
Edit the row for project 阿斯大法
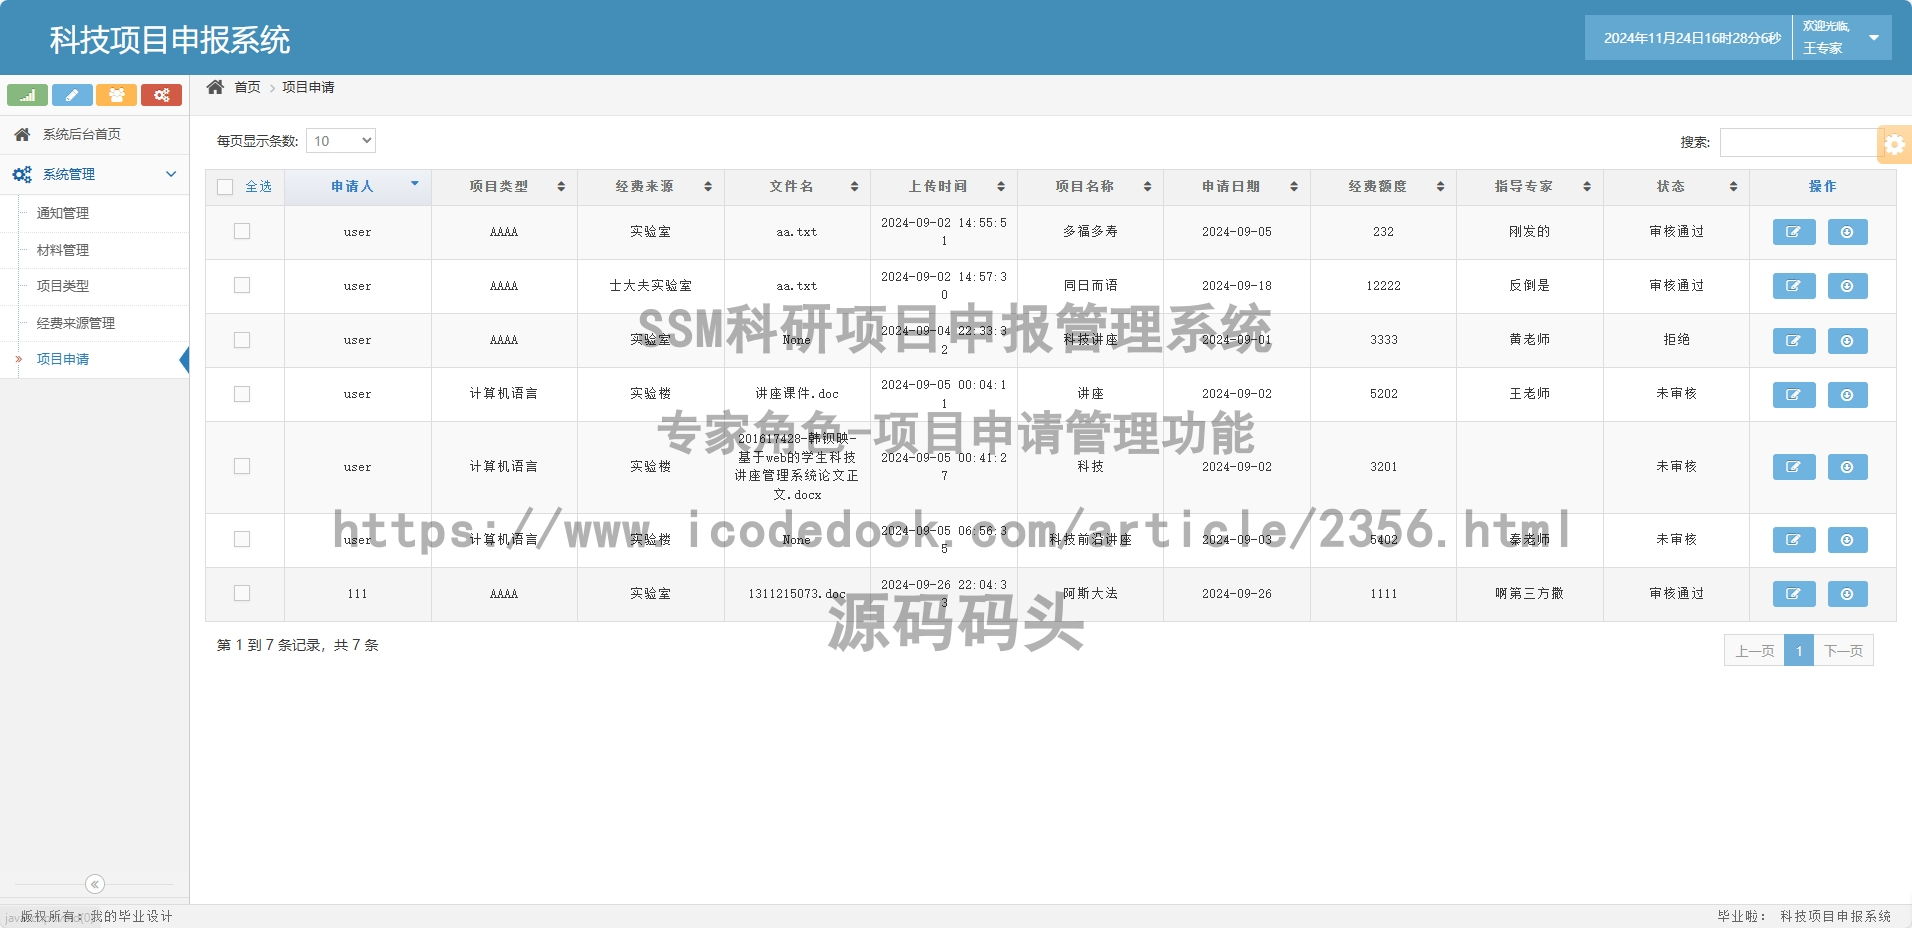(x=1794, y=594)
